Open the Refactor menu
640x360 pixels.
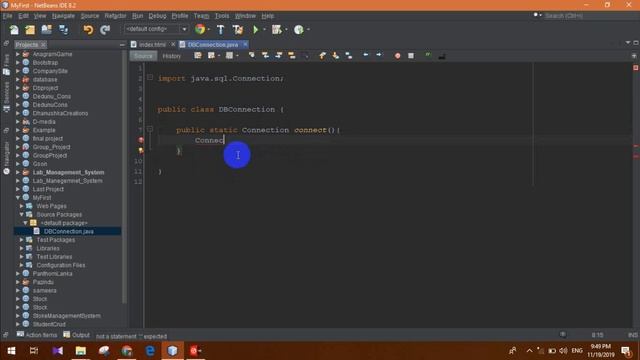click(x=116, y=16)
